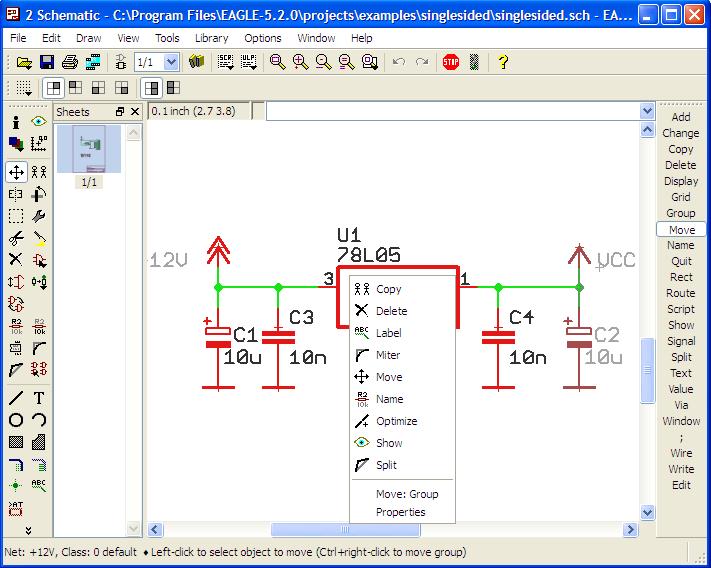
Task: Select the Mark tool icon
Action: (39, 144)
